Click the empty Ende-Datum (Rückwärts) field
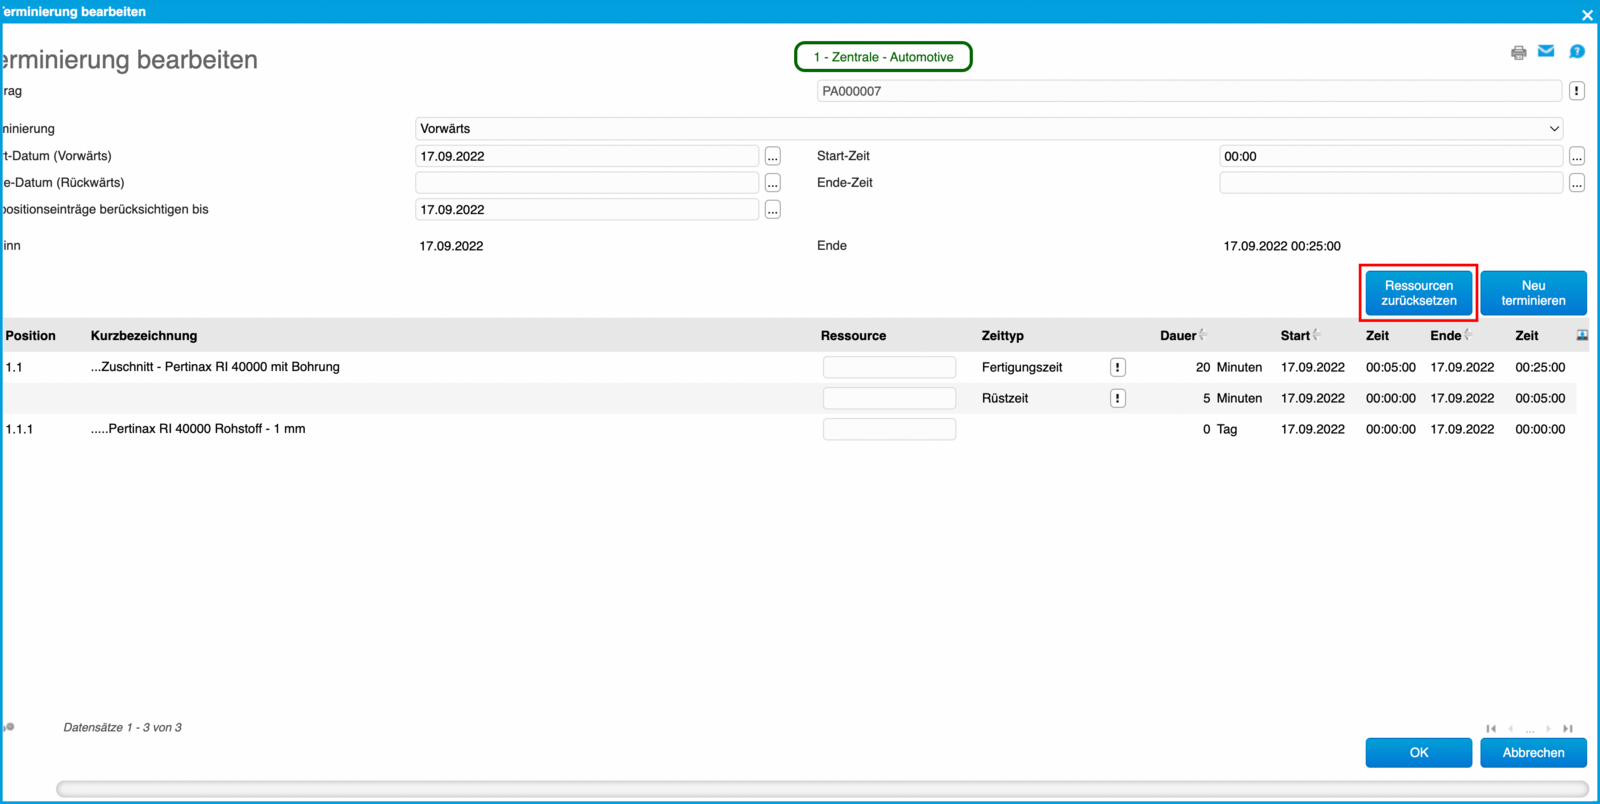Image resolution: width=1600 pixels, height=804 pixels. tap(587, 183)
